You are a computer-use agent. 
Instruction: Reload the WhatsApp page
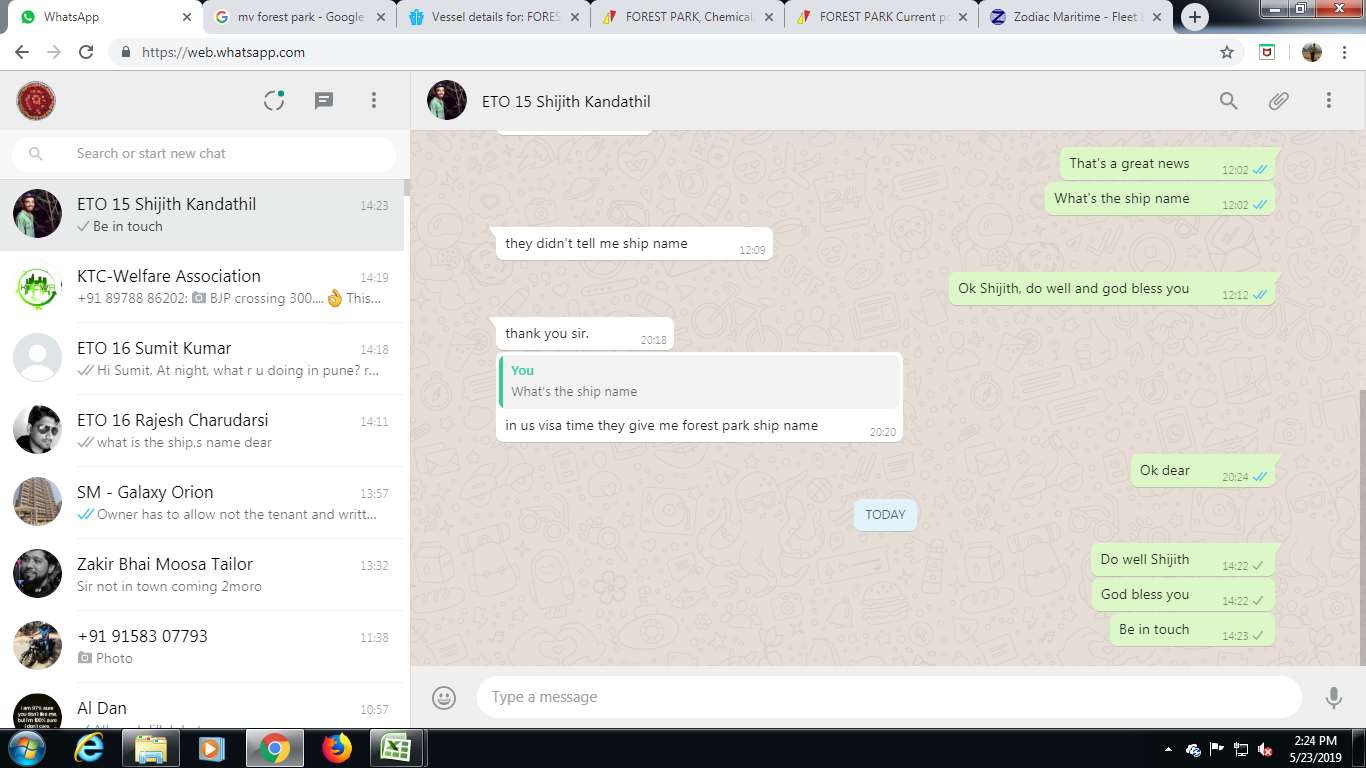point(86,52)
